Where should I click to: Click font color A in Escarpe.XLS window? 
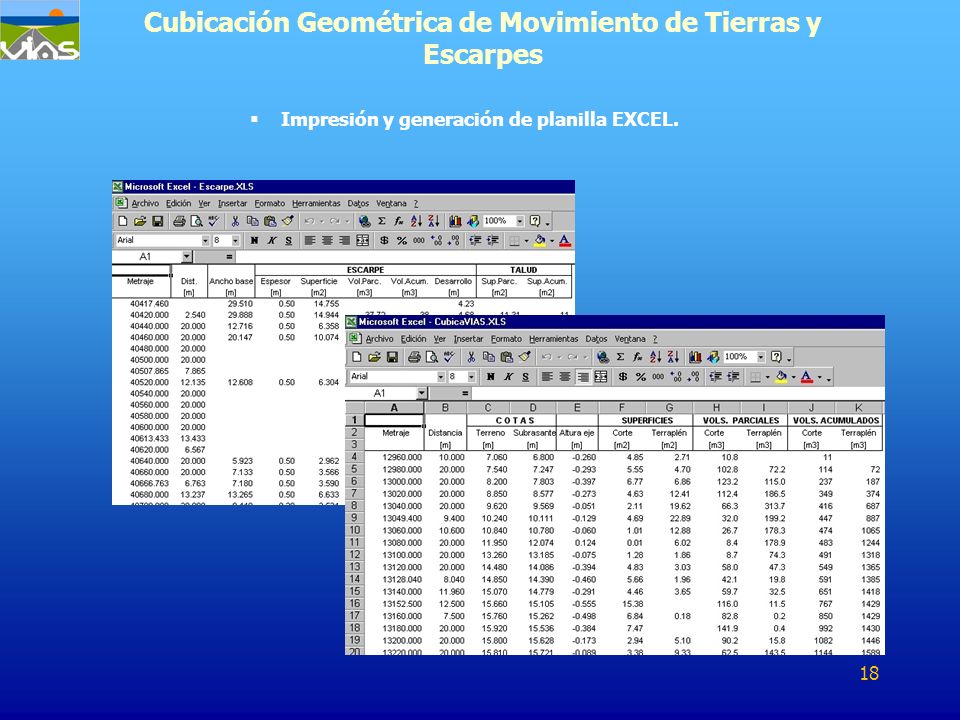(x=565, y=241)
